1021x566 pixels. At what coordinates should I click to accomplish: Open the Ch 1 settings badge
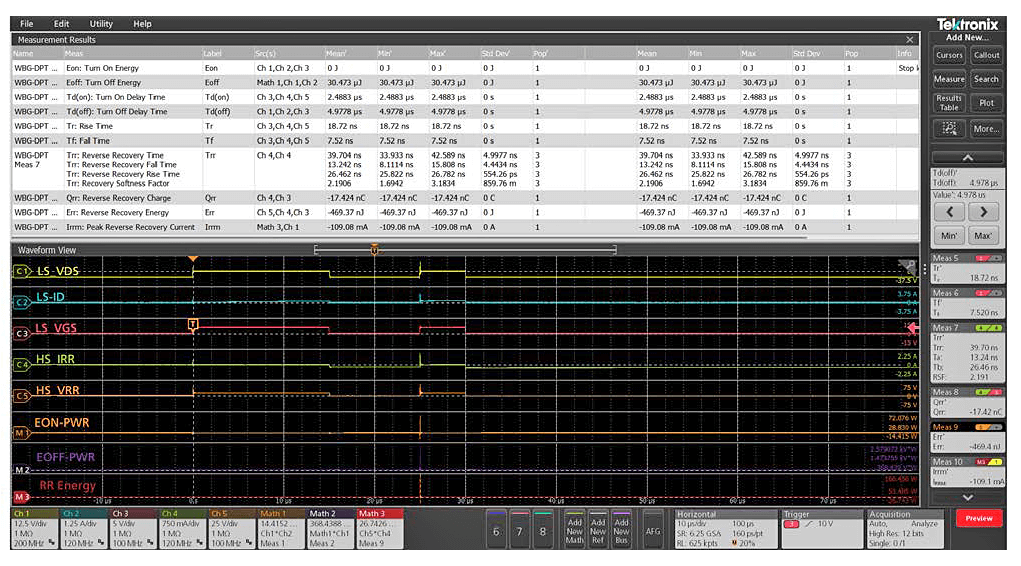(35, 528)
